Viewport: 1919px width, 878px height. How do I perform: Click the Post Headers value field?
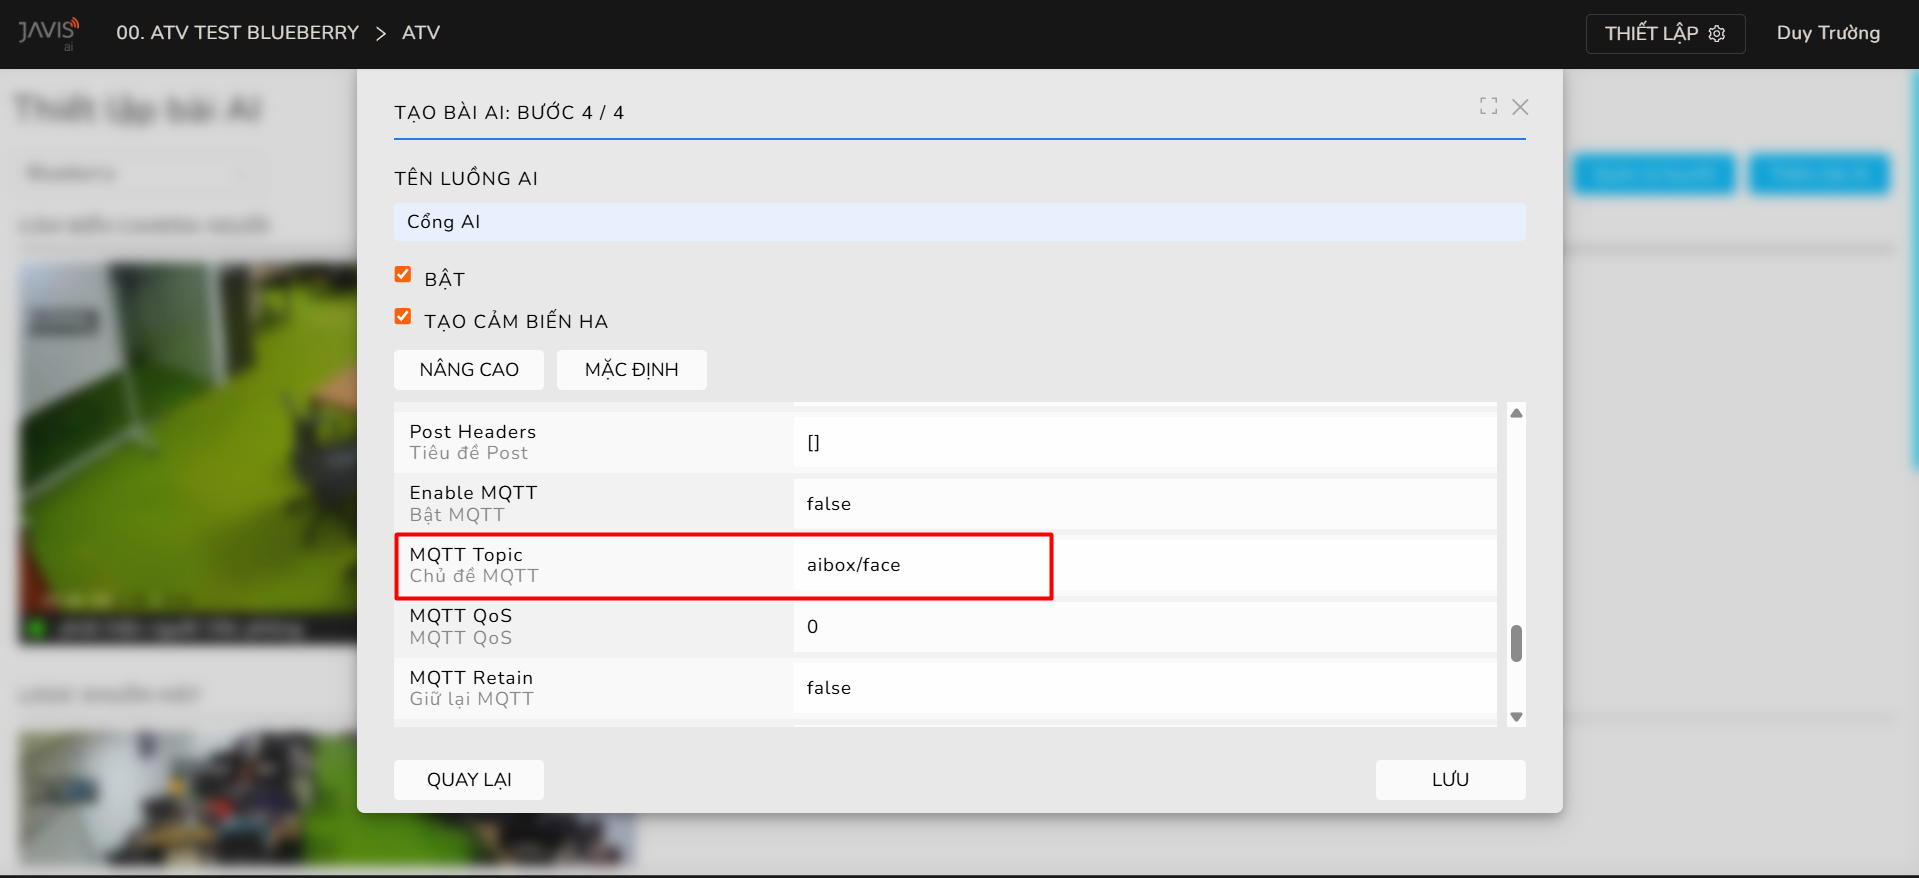tap(1144, 443)
